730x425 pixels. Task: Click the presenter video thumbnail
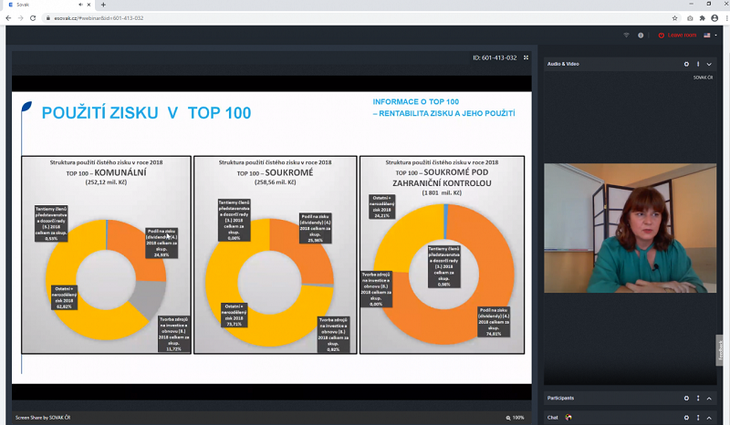coord(630,227)
